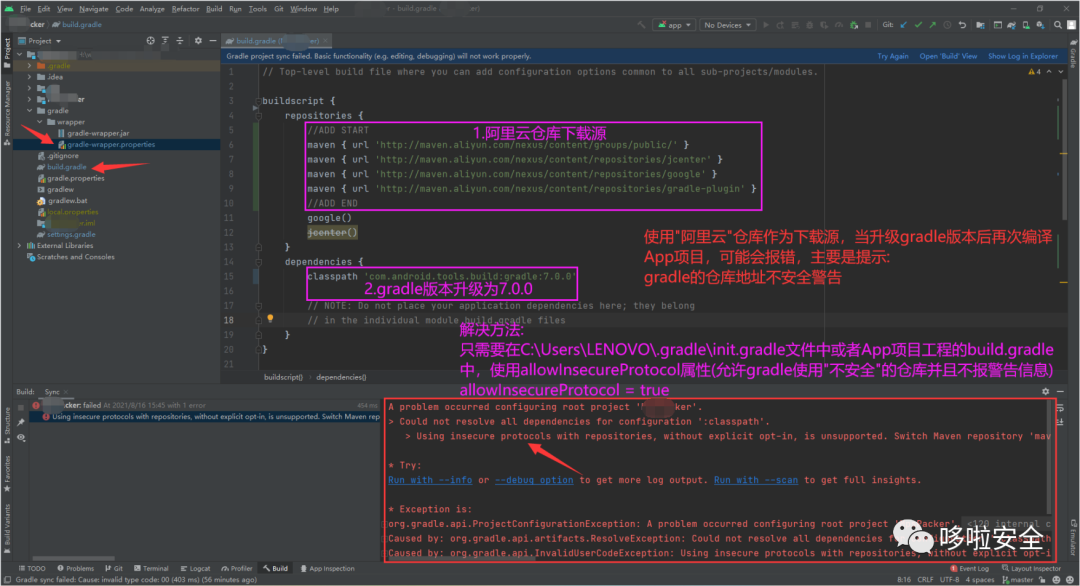Expand External Libraries node

coord(19,245)
